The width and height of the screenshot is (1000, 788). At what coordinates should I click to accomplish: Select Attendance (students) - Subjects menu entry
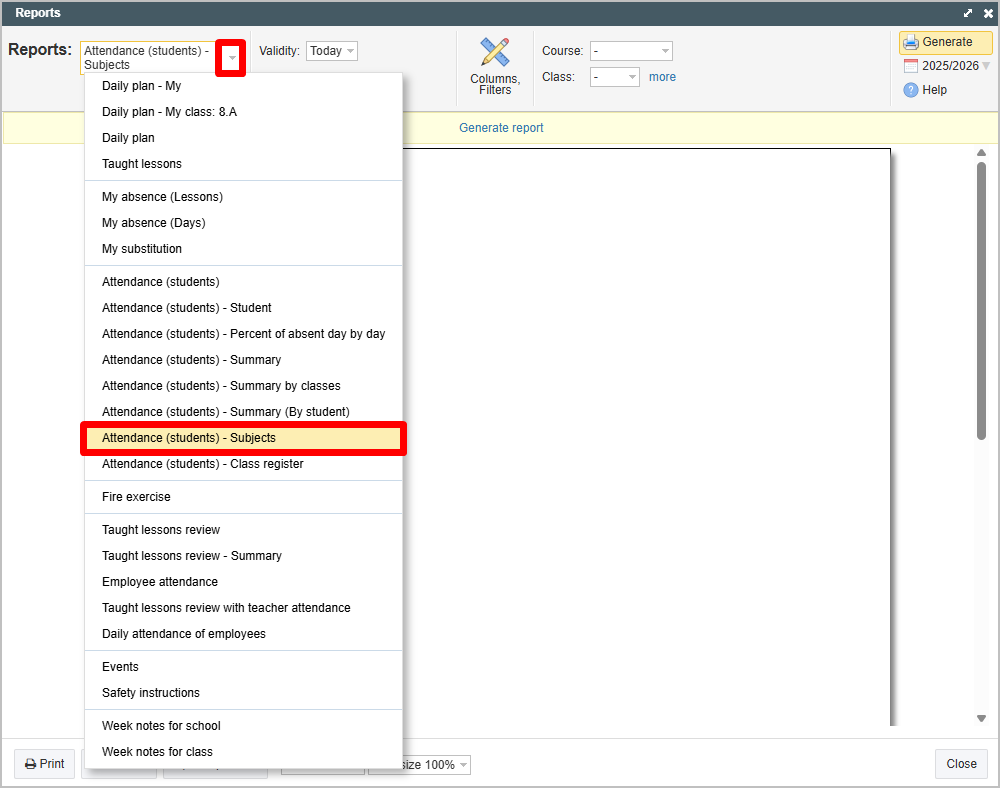189,438
